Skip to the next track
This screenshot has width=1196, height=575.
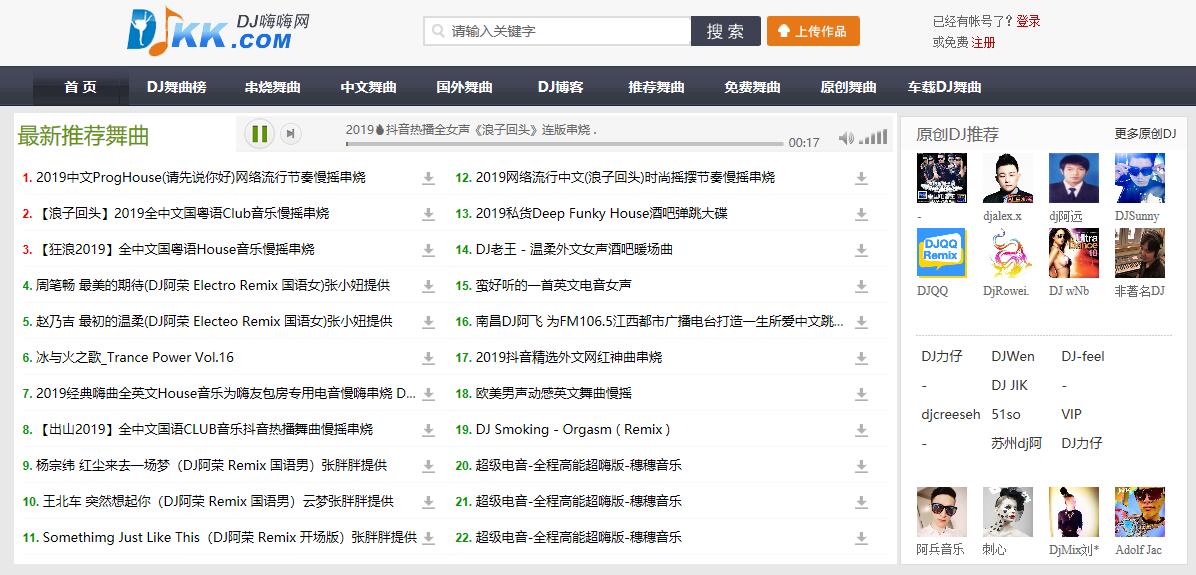[290, 134]
